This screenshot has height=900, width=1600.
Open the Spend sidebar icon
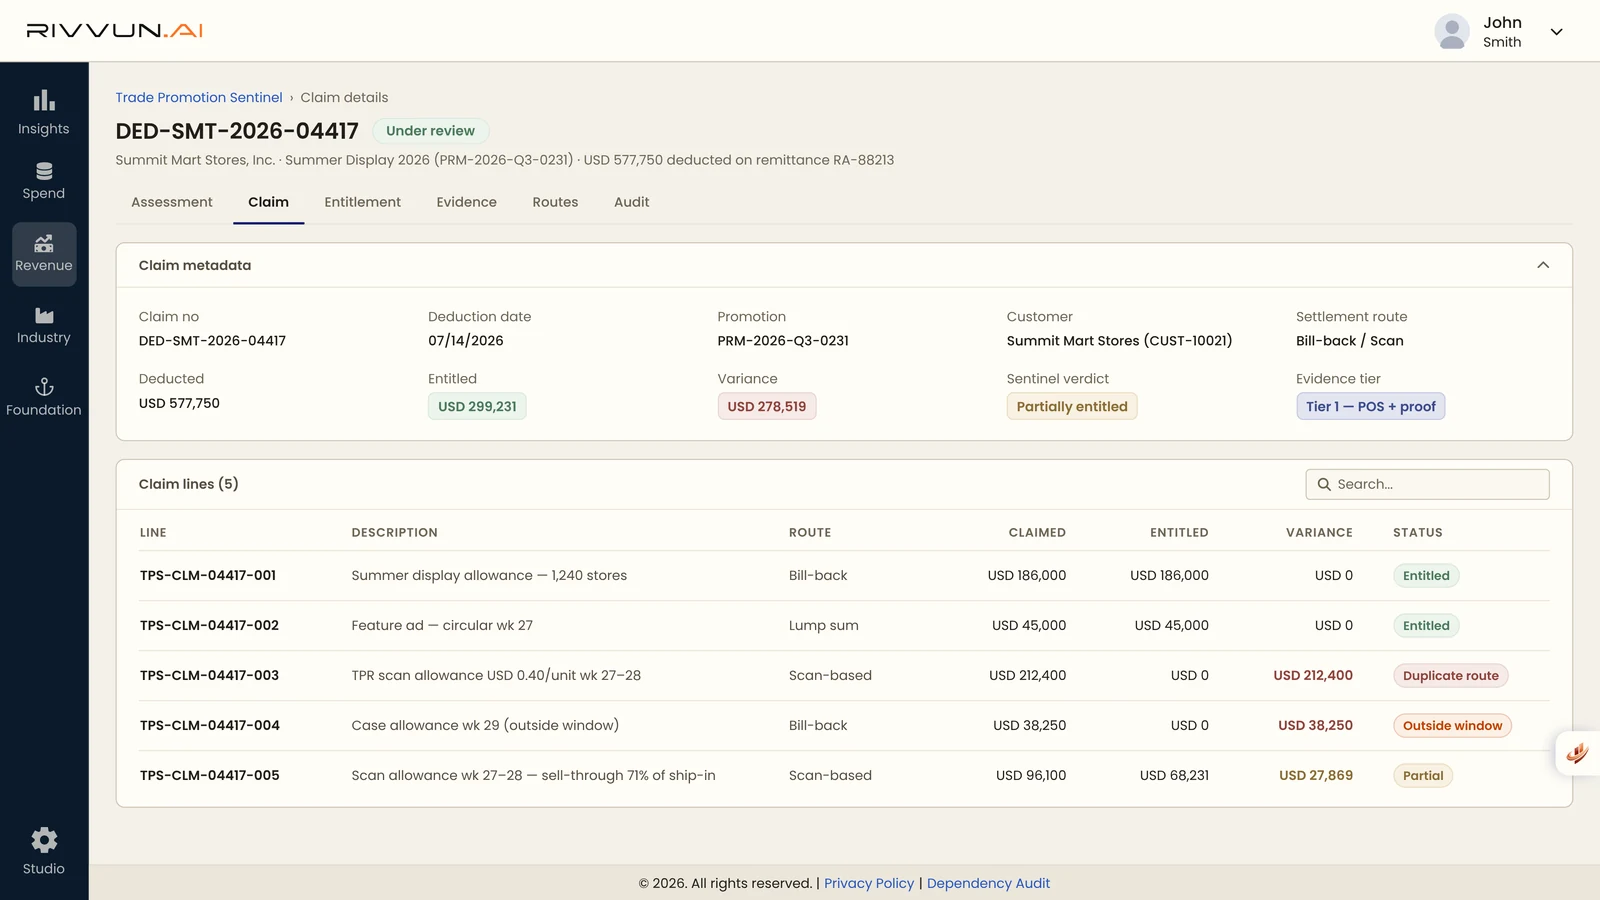pyautogui.click(x=44, y=172)
